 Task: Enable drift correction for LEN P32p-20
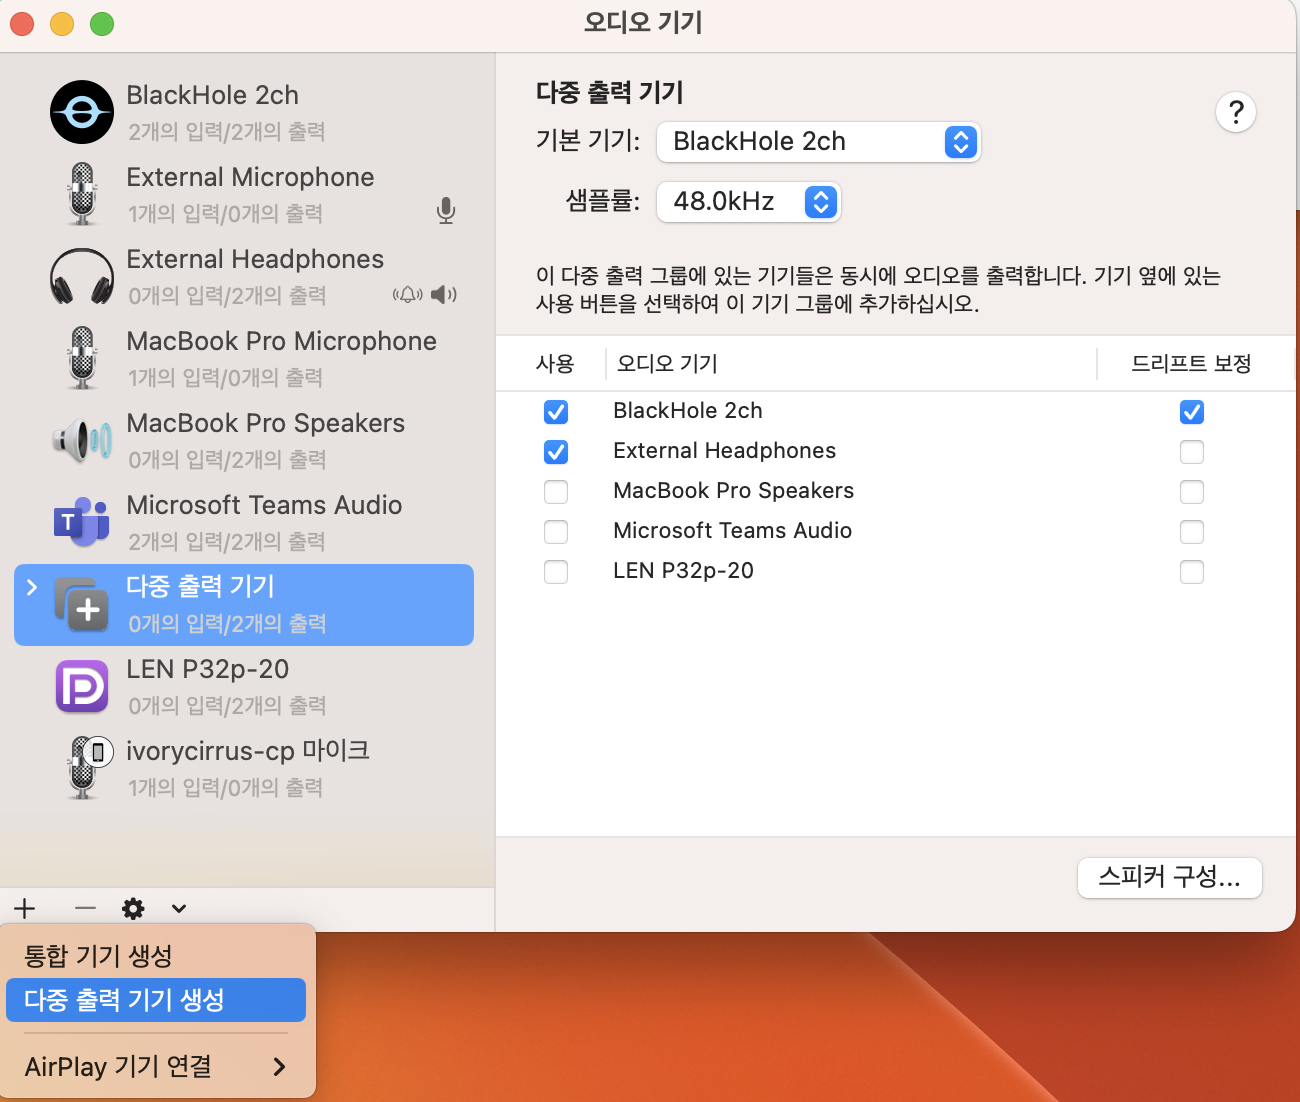pos(1192,572)
